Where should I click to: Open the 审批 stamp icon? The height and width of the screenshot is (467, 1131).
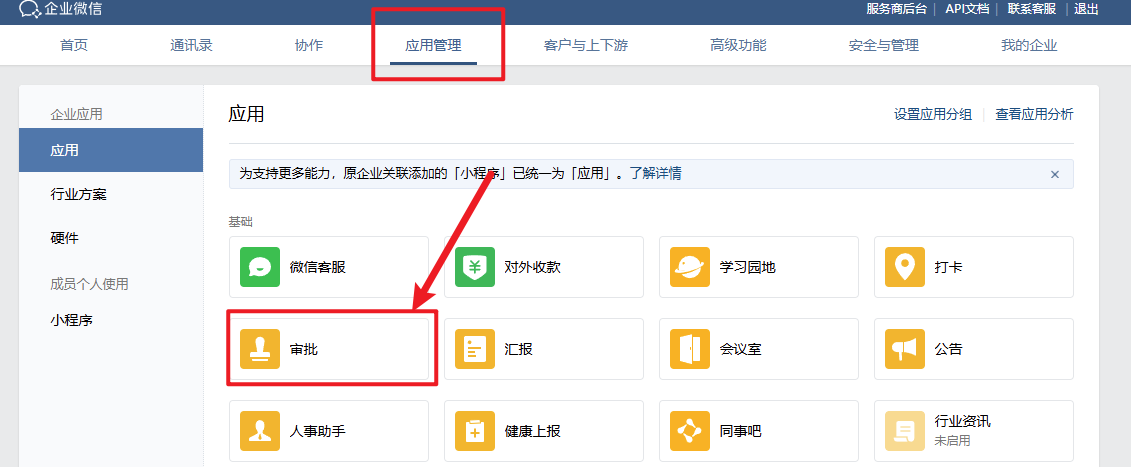coord(260,349)
